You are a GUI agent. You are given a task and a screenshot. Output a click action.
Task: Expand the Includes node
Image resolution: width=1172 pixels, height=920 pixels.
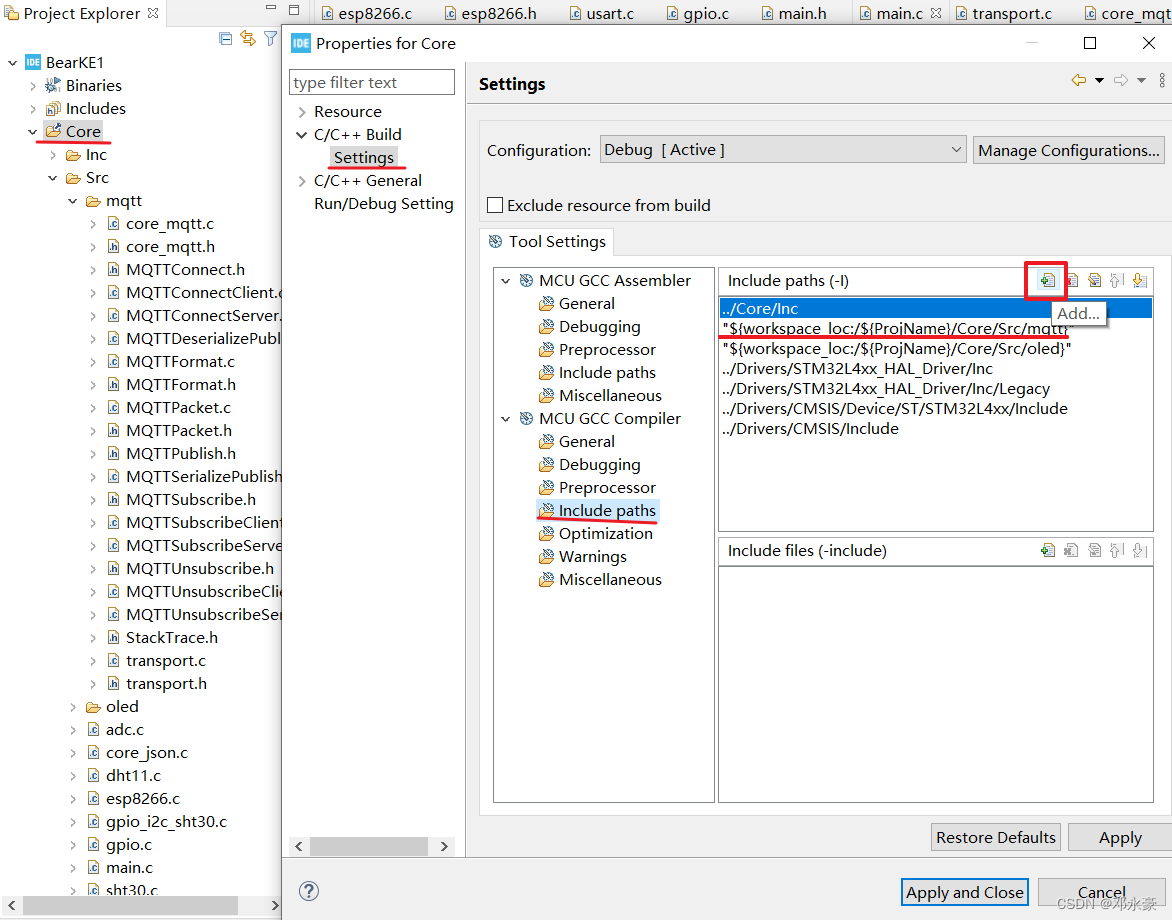point(33,109)
